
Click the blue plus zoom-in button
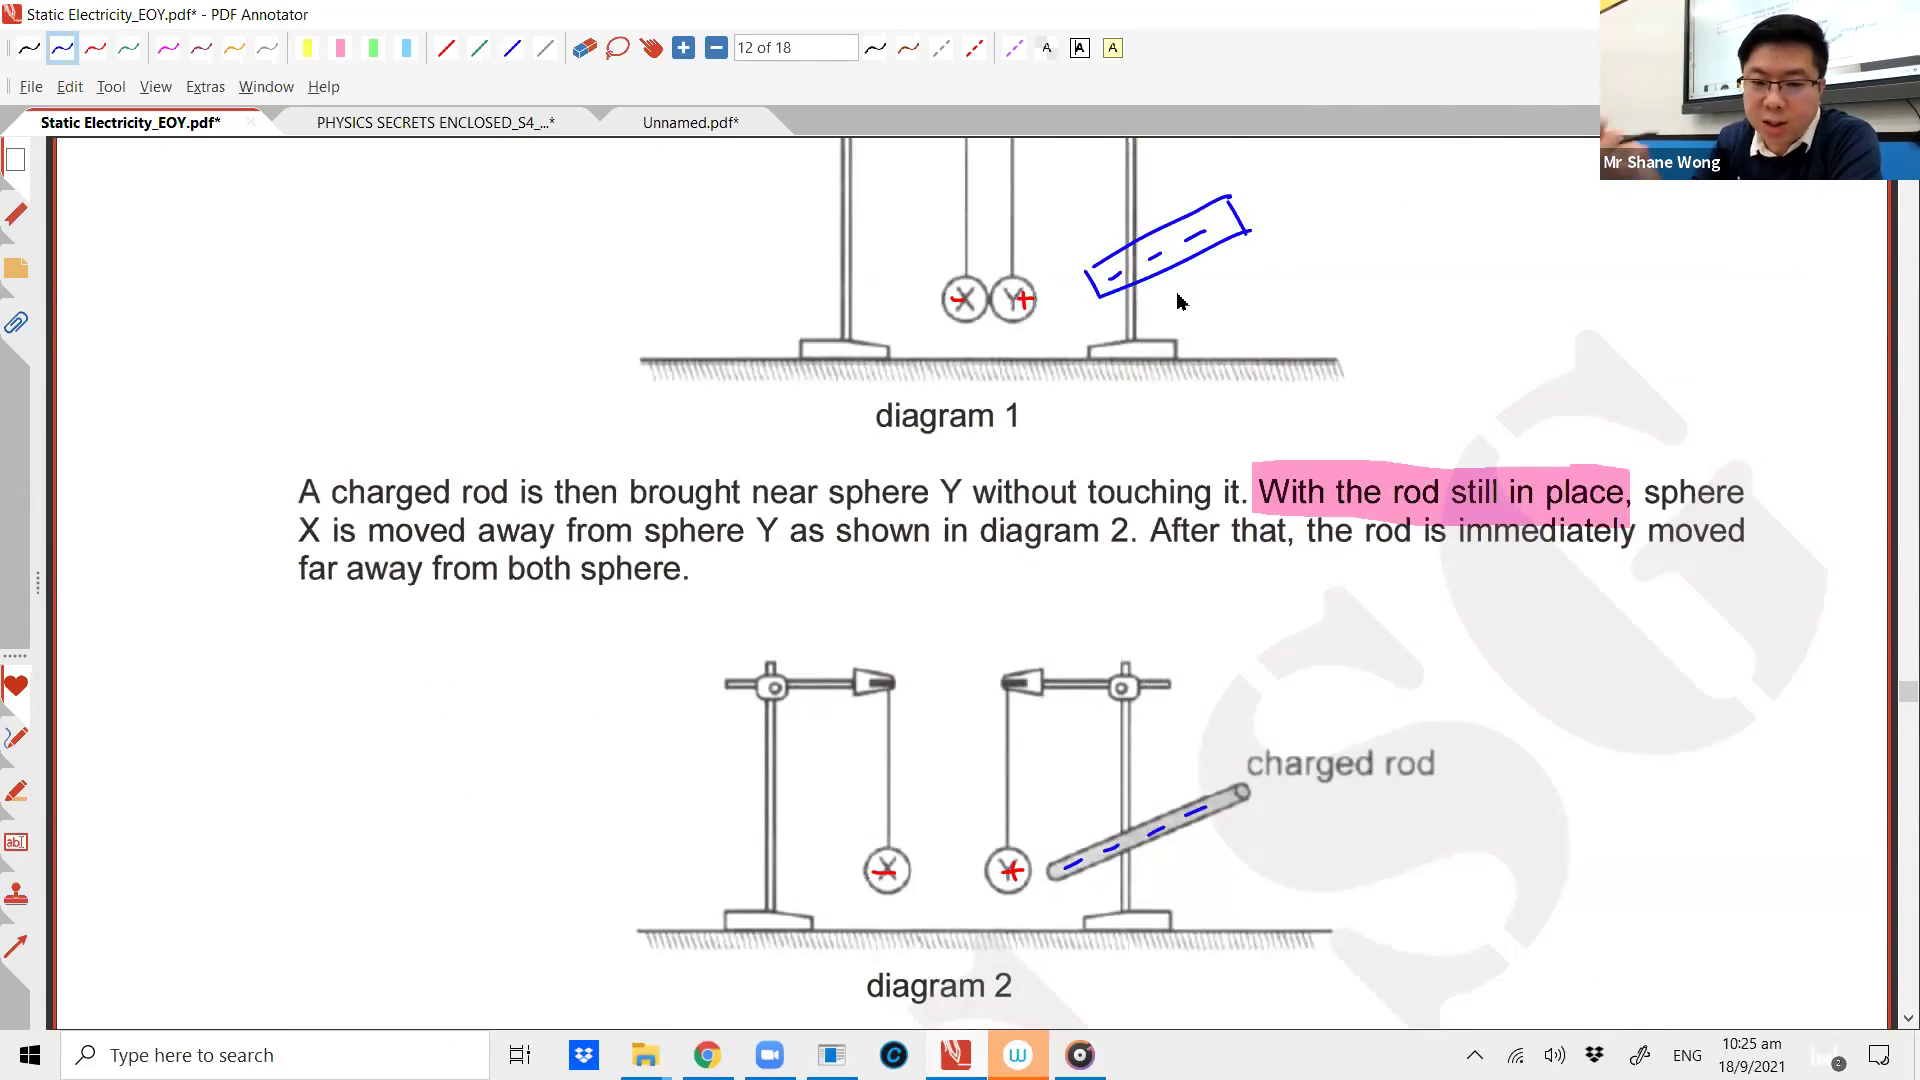(x=683, y=48)
